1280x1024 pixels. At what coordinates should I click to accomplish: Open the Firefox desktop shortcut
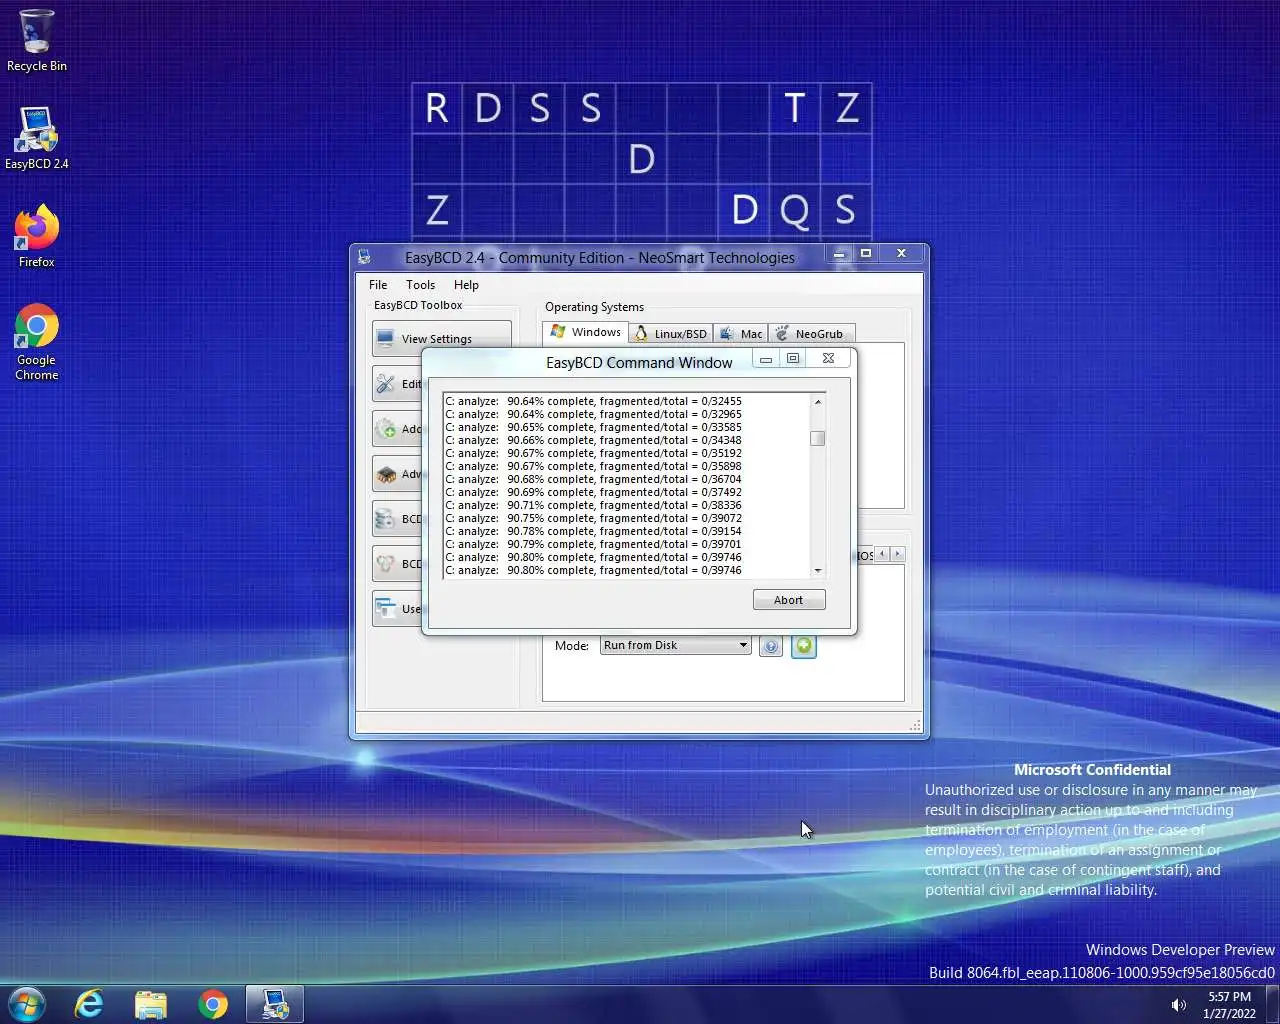pos(36,236)
